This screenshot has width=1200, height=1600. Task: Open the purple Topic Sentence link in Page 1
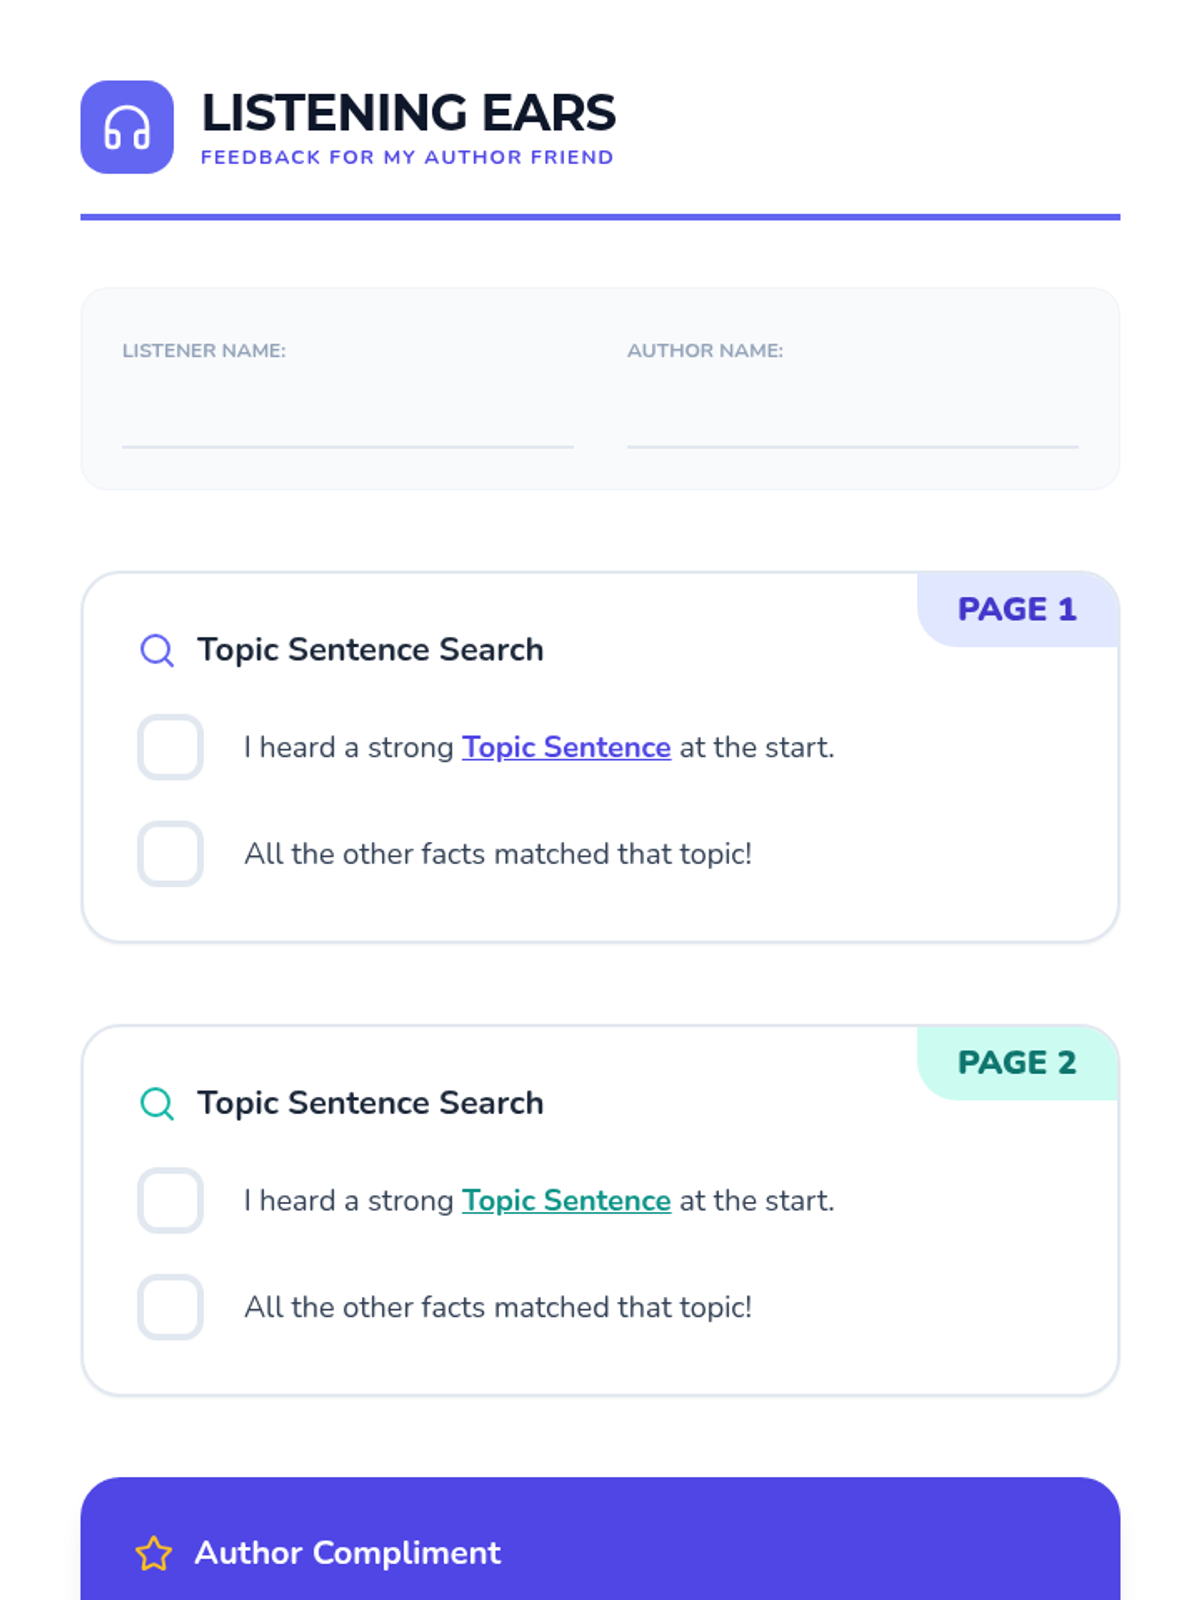click(x=566, y=748)
